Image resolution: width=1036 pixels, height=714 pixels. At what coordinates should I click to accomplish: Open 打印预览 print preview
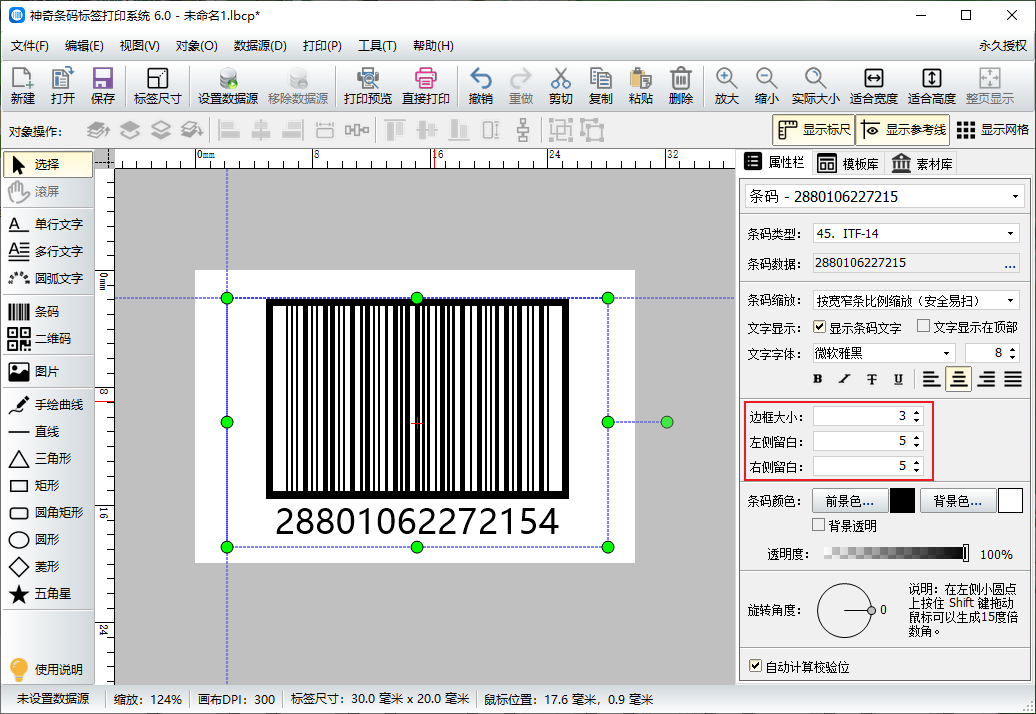coord(367,86)
